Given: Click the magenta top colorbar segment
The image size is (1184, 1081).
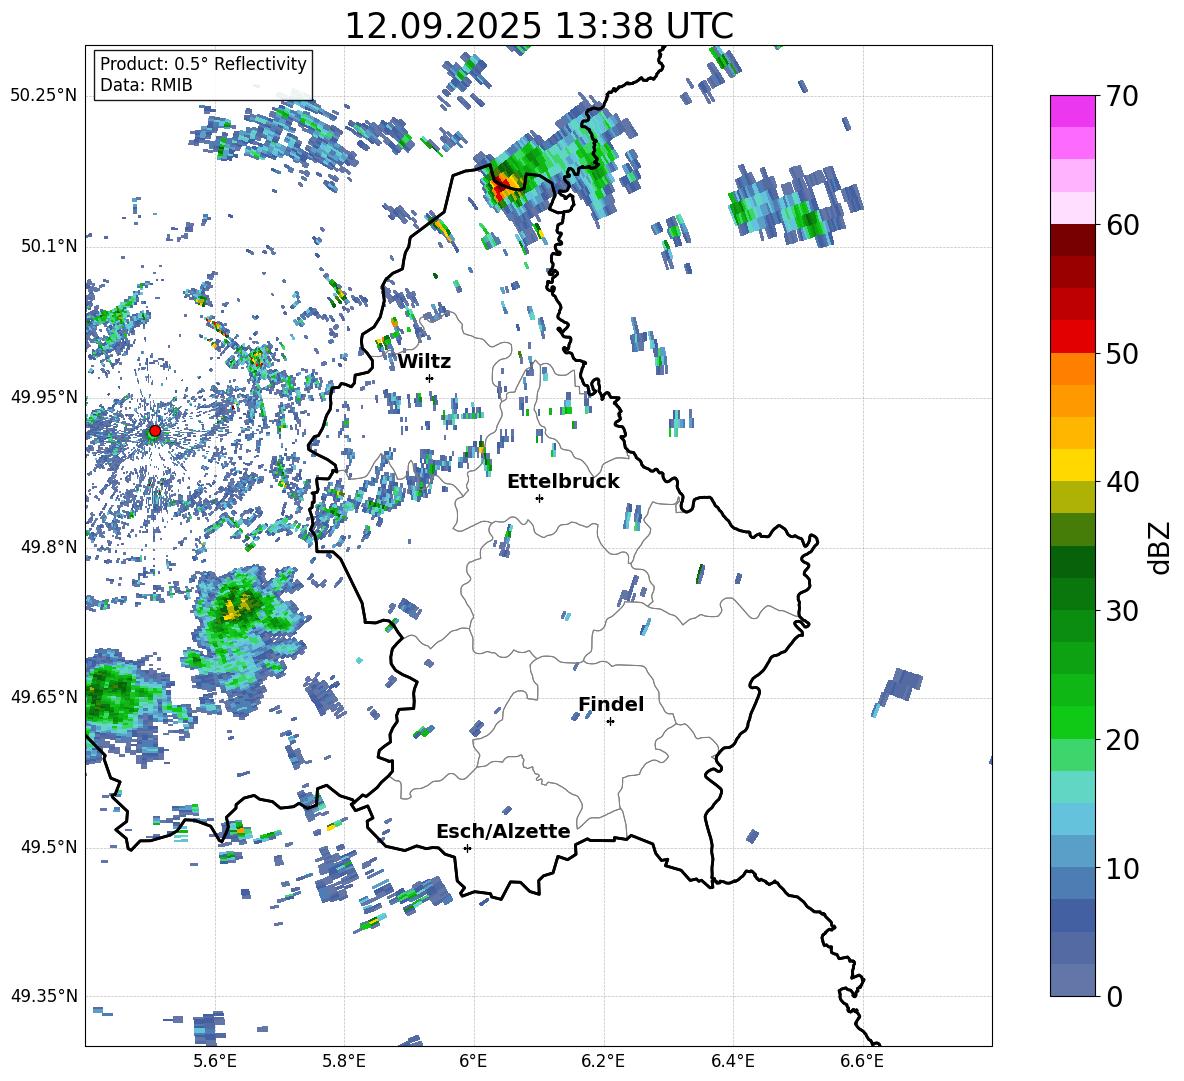Looking at the screenshot, I should pyautogui.click(x=1072, y=111).
